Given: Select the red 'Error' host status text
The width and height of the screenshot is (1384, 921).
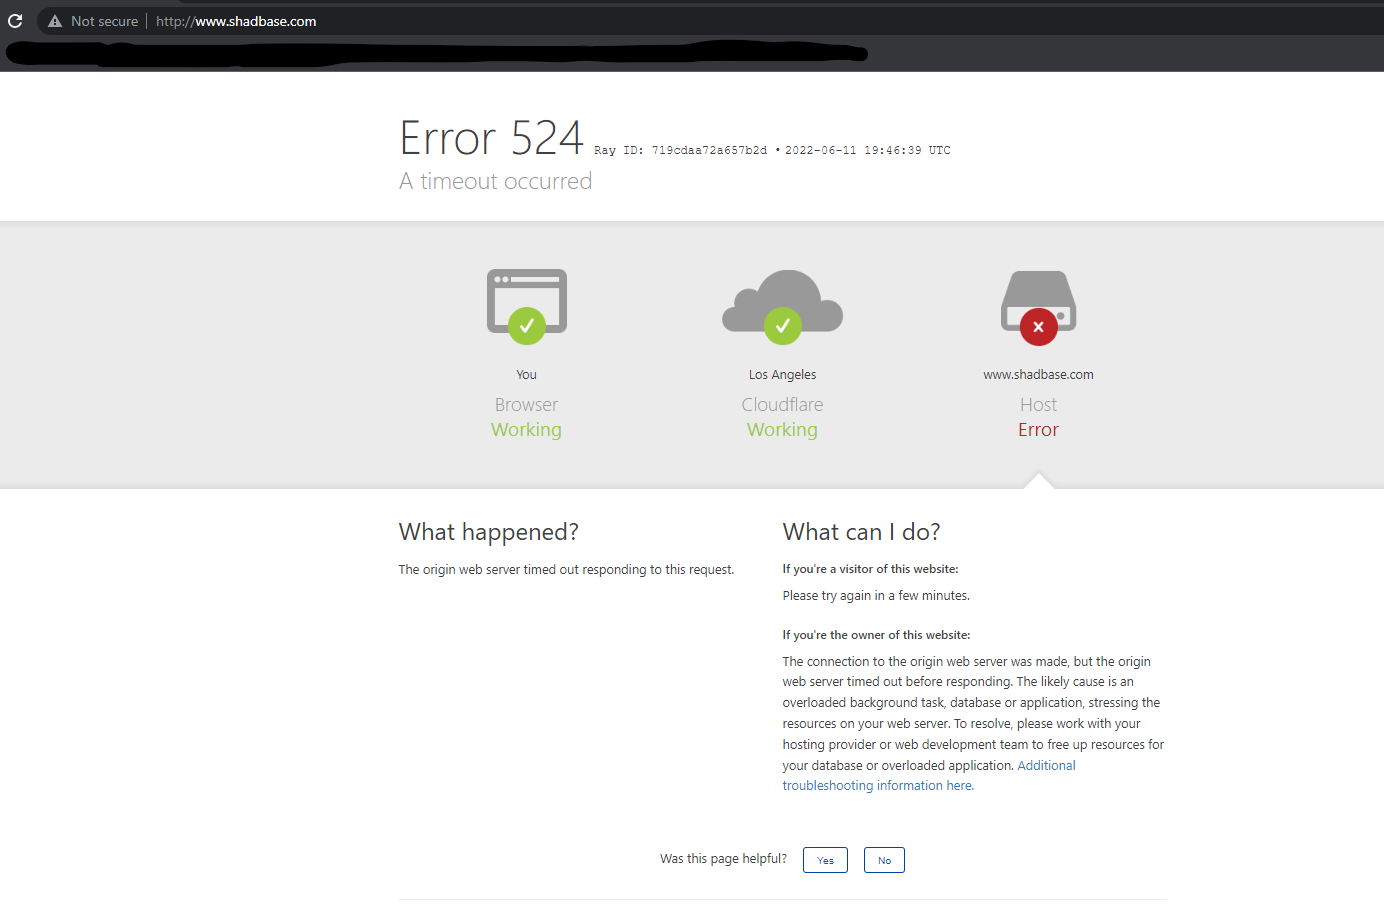Looking at the screenshot, I should 1038,430.
